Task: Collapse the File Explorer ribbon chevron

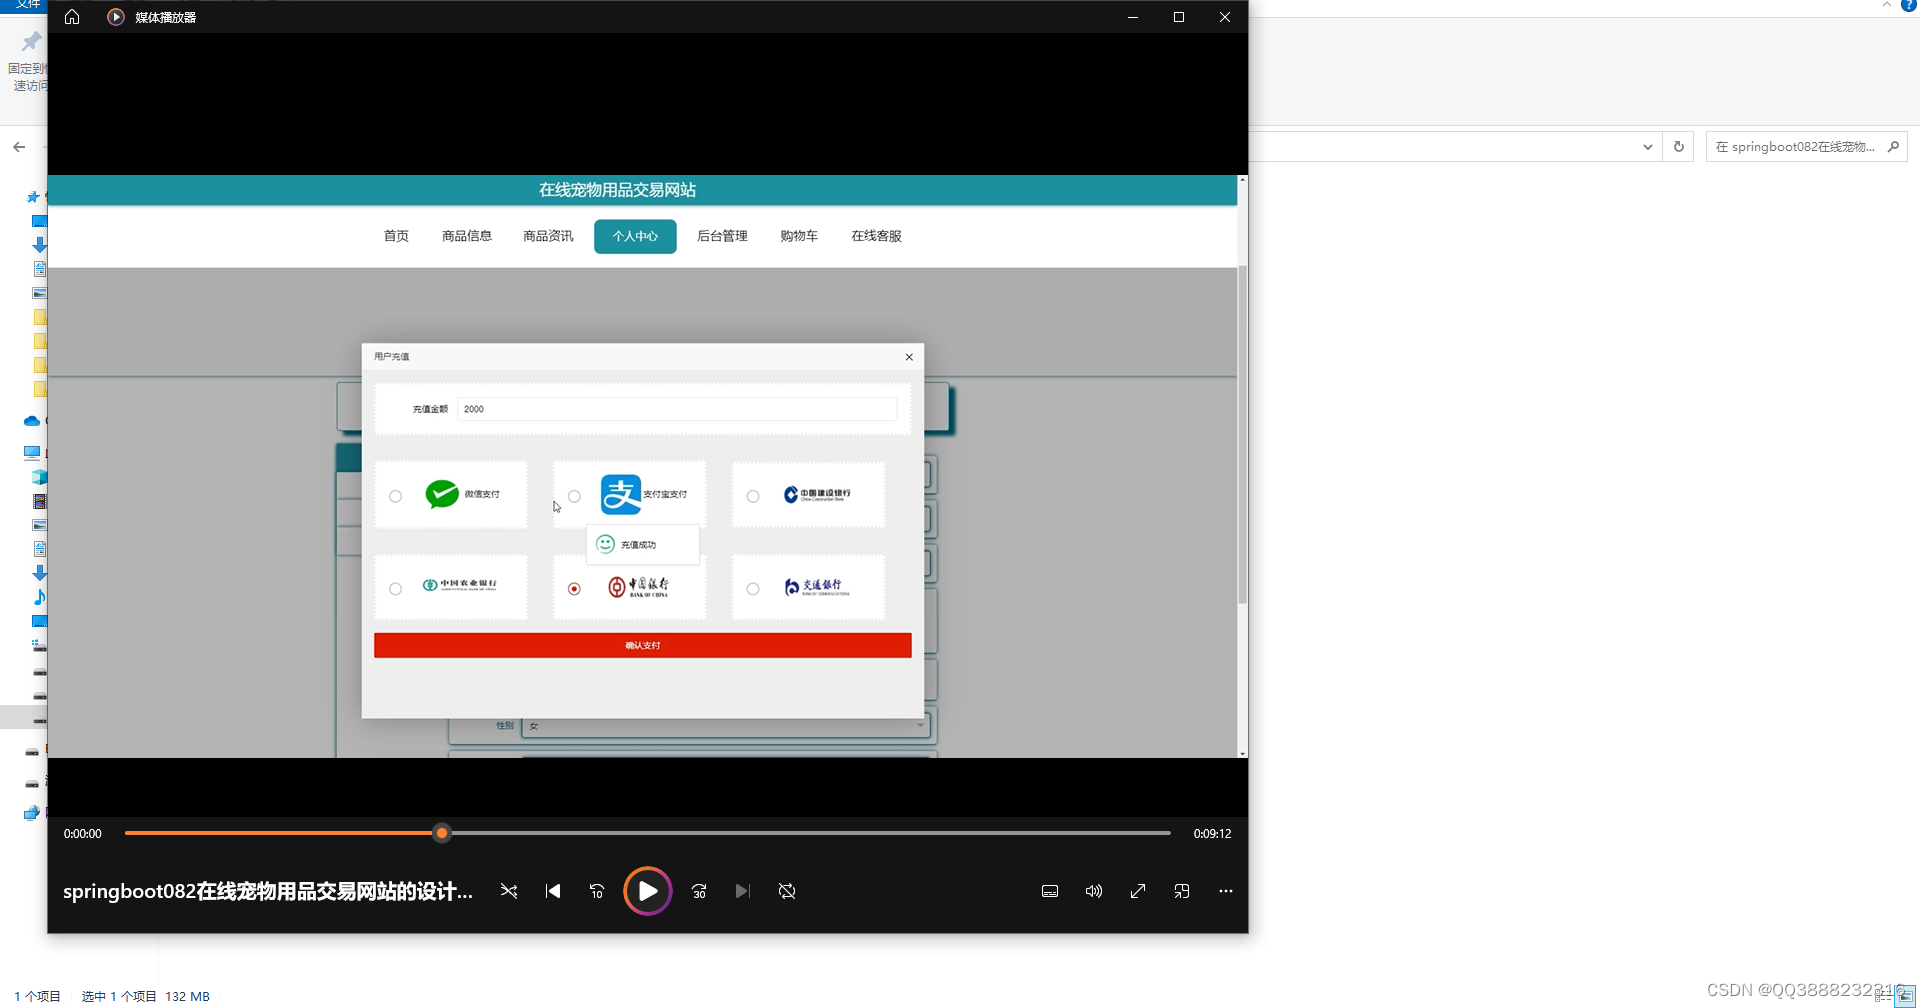Action: click(1887, 5)
